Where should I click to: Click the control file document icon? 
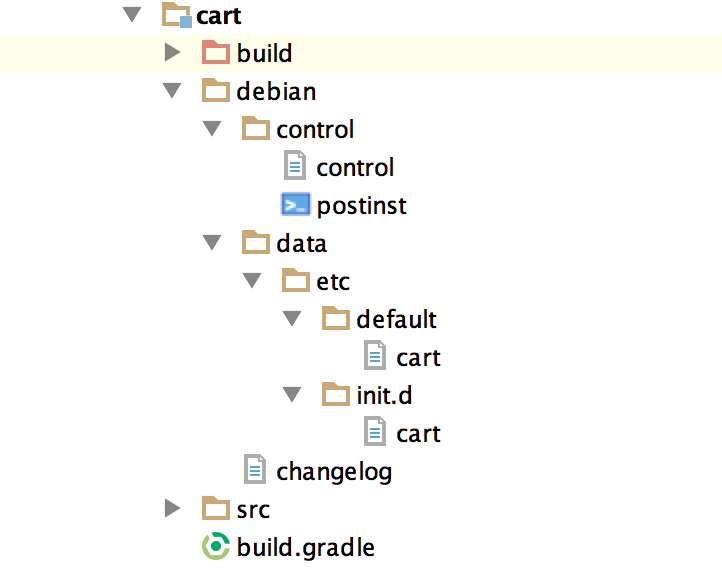[296, 167]
